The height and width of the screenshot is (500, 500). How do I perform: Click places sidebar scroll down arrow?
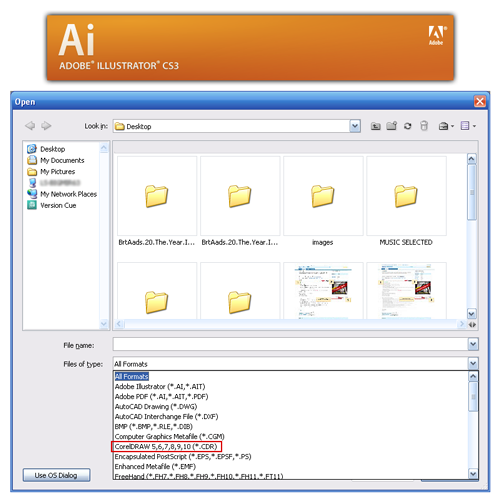pos(104,324)
